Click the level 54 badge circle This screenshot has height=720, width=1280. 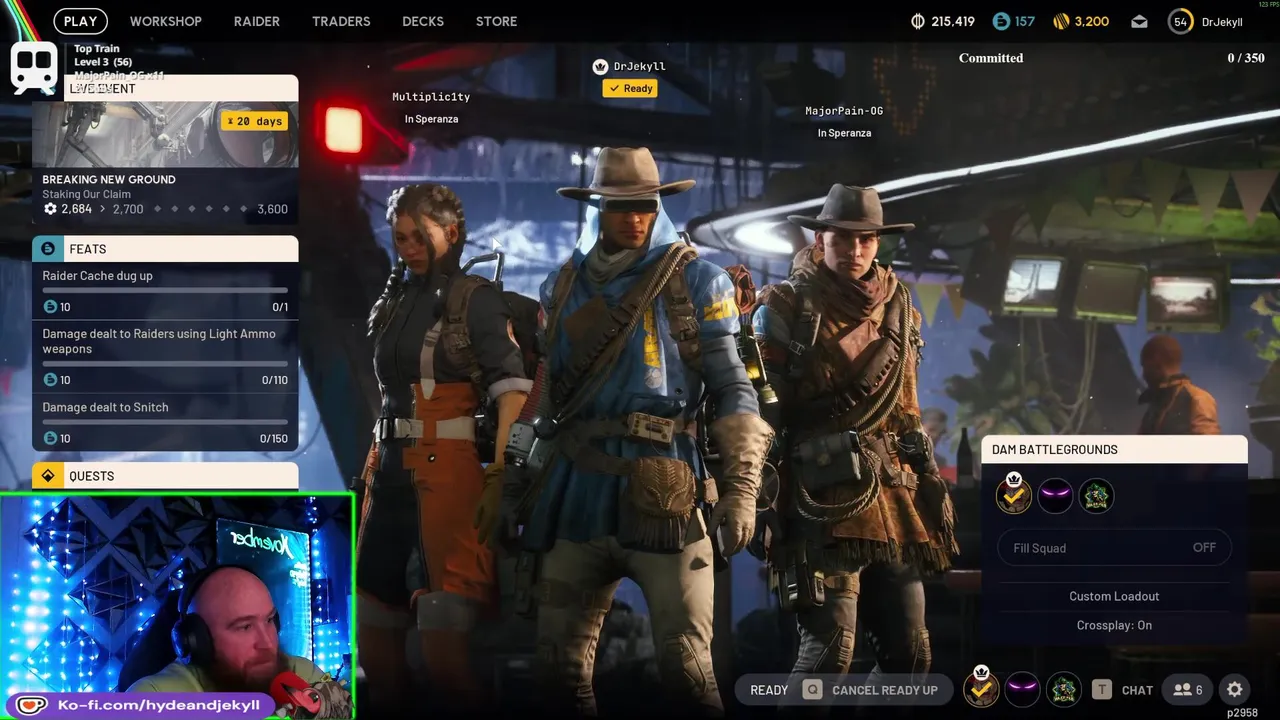[x=1181, y=21]
